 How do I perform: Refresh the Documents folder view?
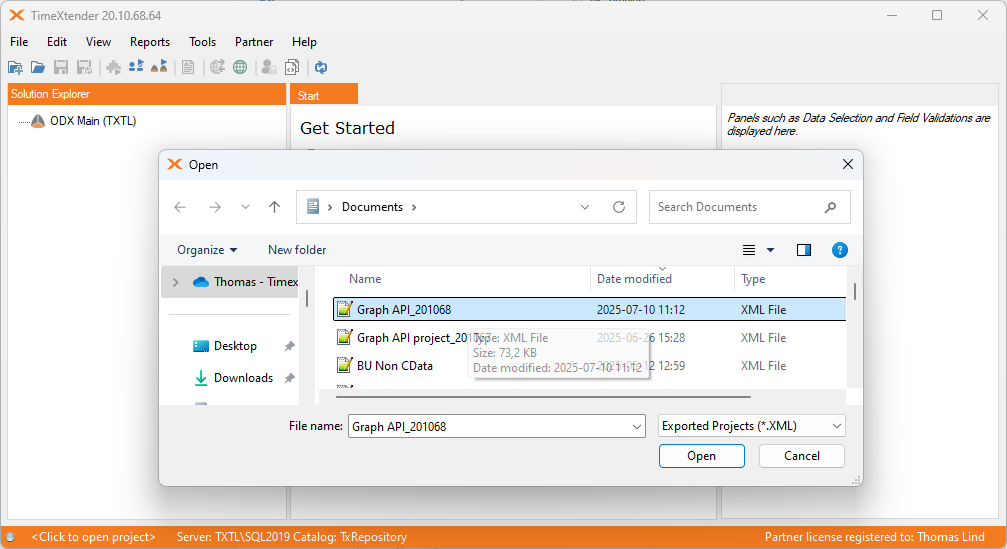(619, 207)
